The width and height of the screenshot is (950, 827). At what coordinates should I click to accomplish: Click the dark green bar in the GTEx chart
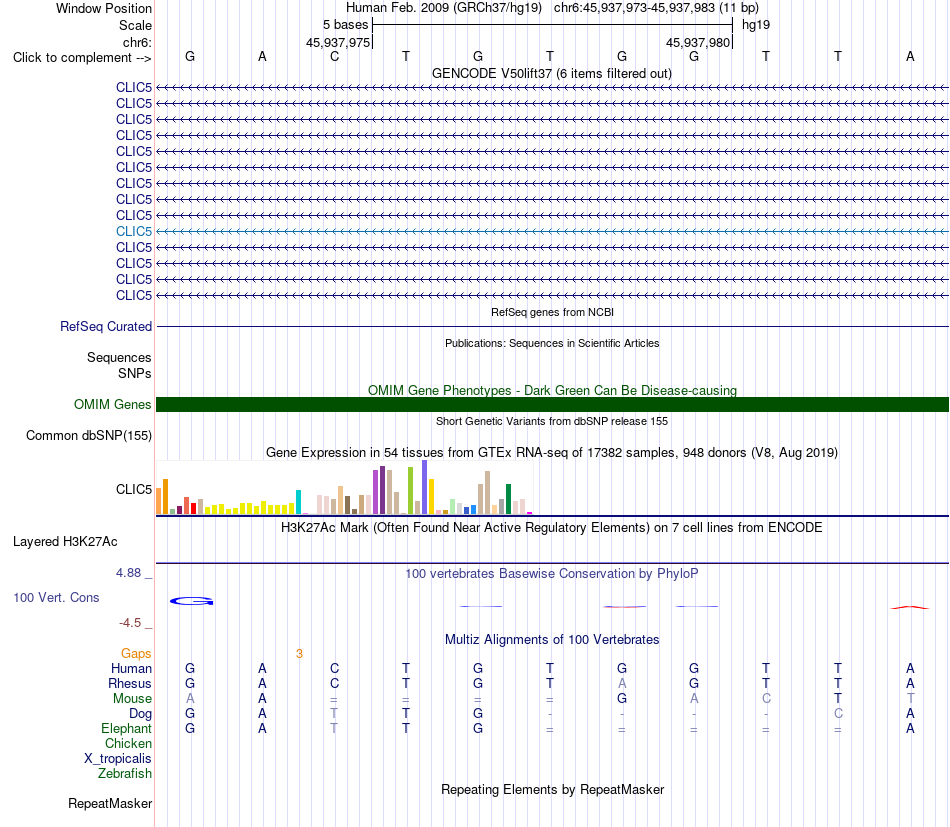(x=508, y=499)
